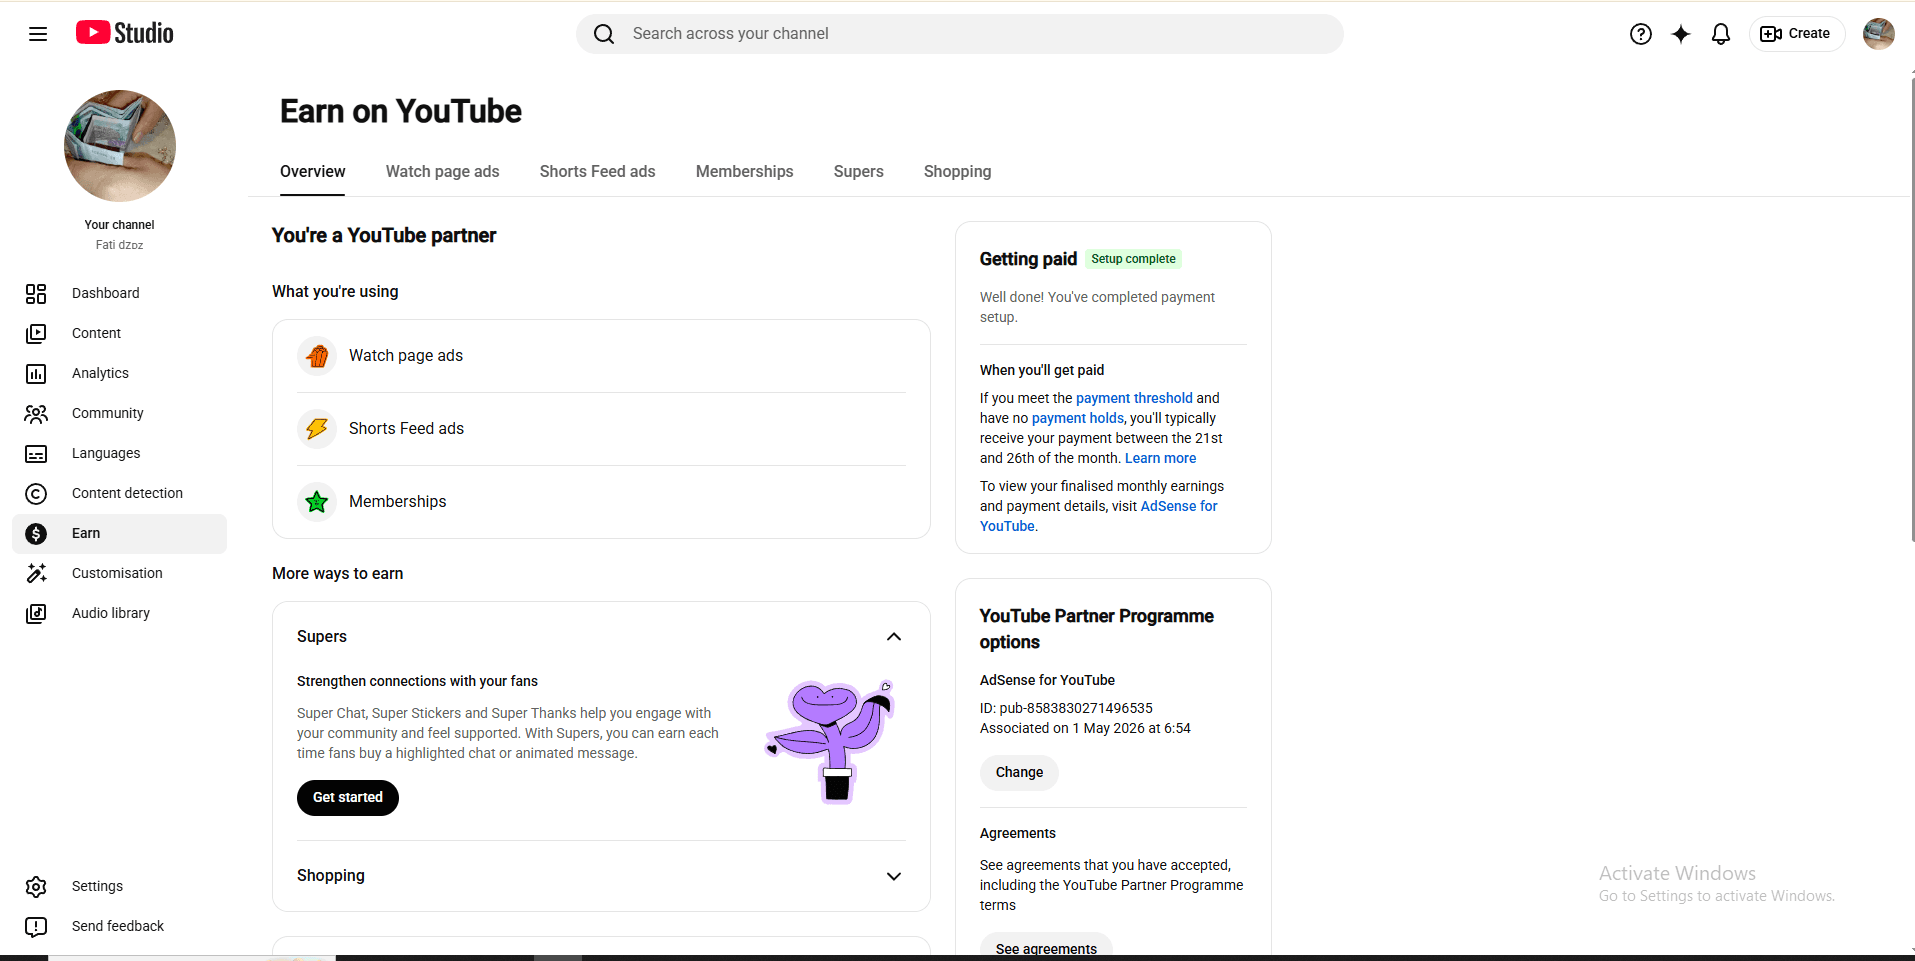This screenshot has width=1915, height=961.
Task: Switch to the Overview tab
Action: [313, 172]
